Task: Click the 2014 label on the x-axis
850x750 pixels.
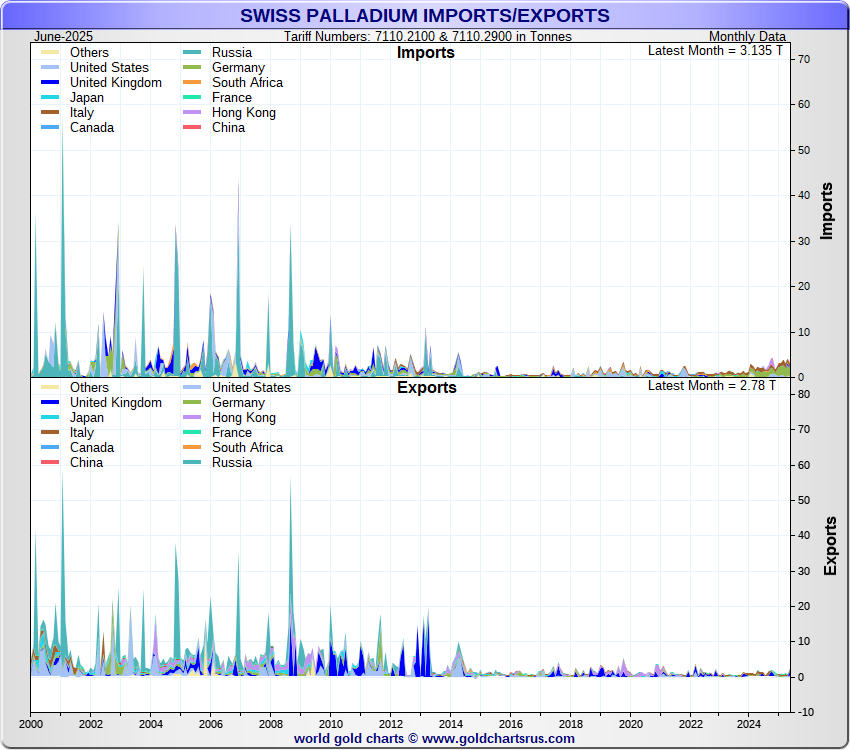Action: pos(450,723)
